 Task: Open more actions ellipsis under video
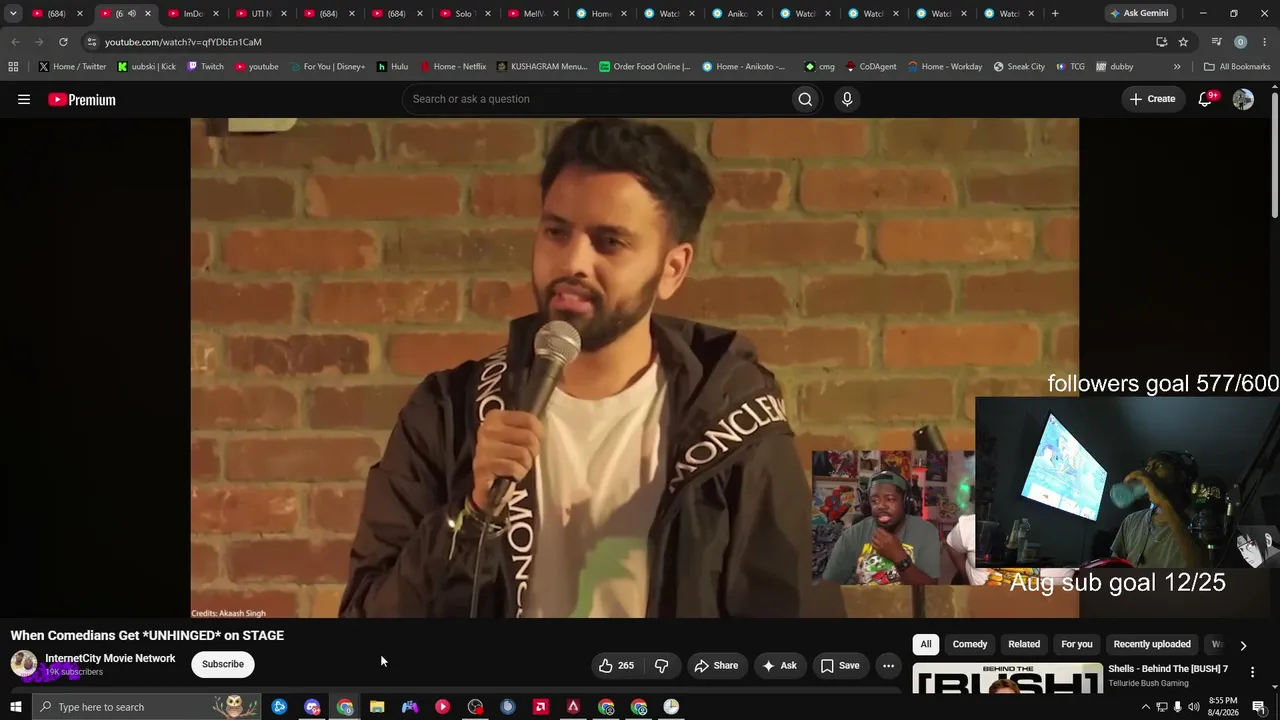(x=888, y=666)
